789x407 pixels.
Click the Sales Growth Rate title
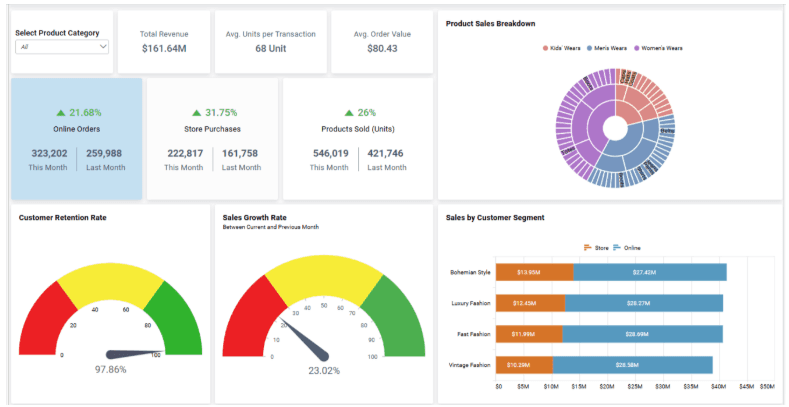255,218
